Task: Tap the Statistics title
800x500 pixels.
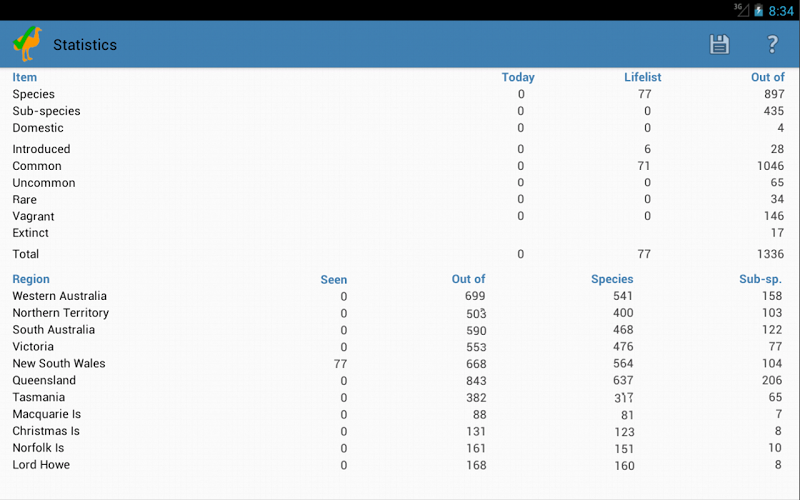Action: click(85, 45)
